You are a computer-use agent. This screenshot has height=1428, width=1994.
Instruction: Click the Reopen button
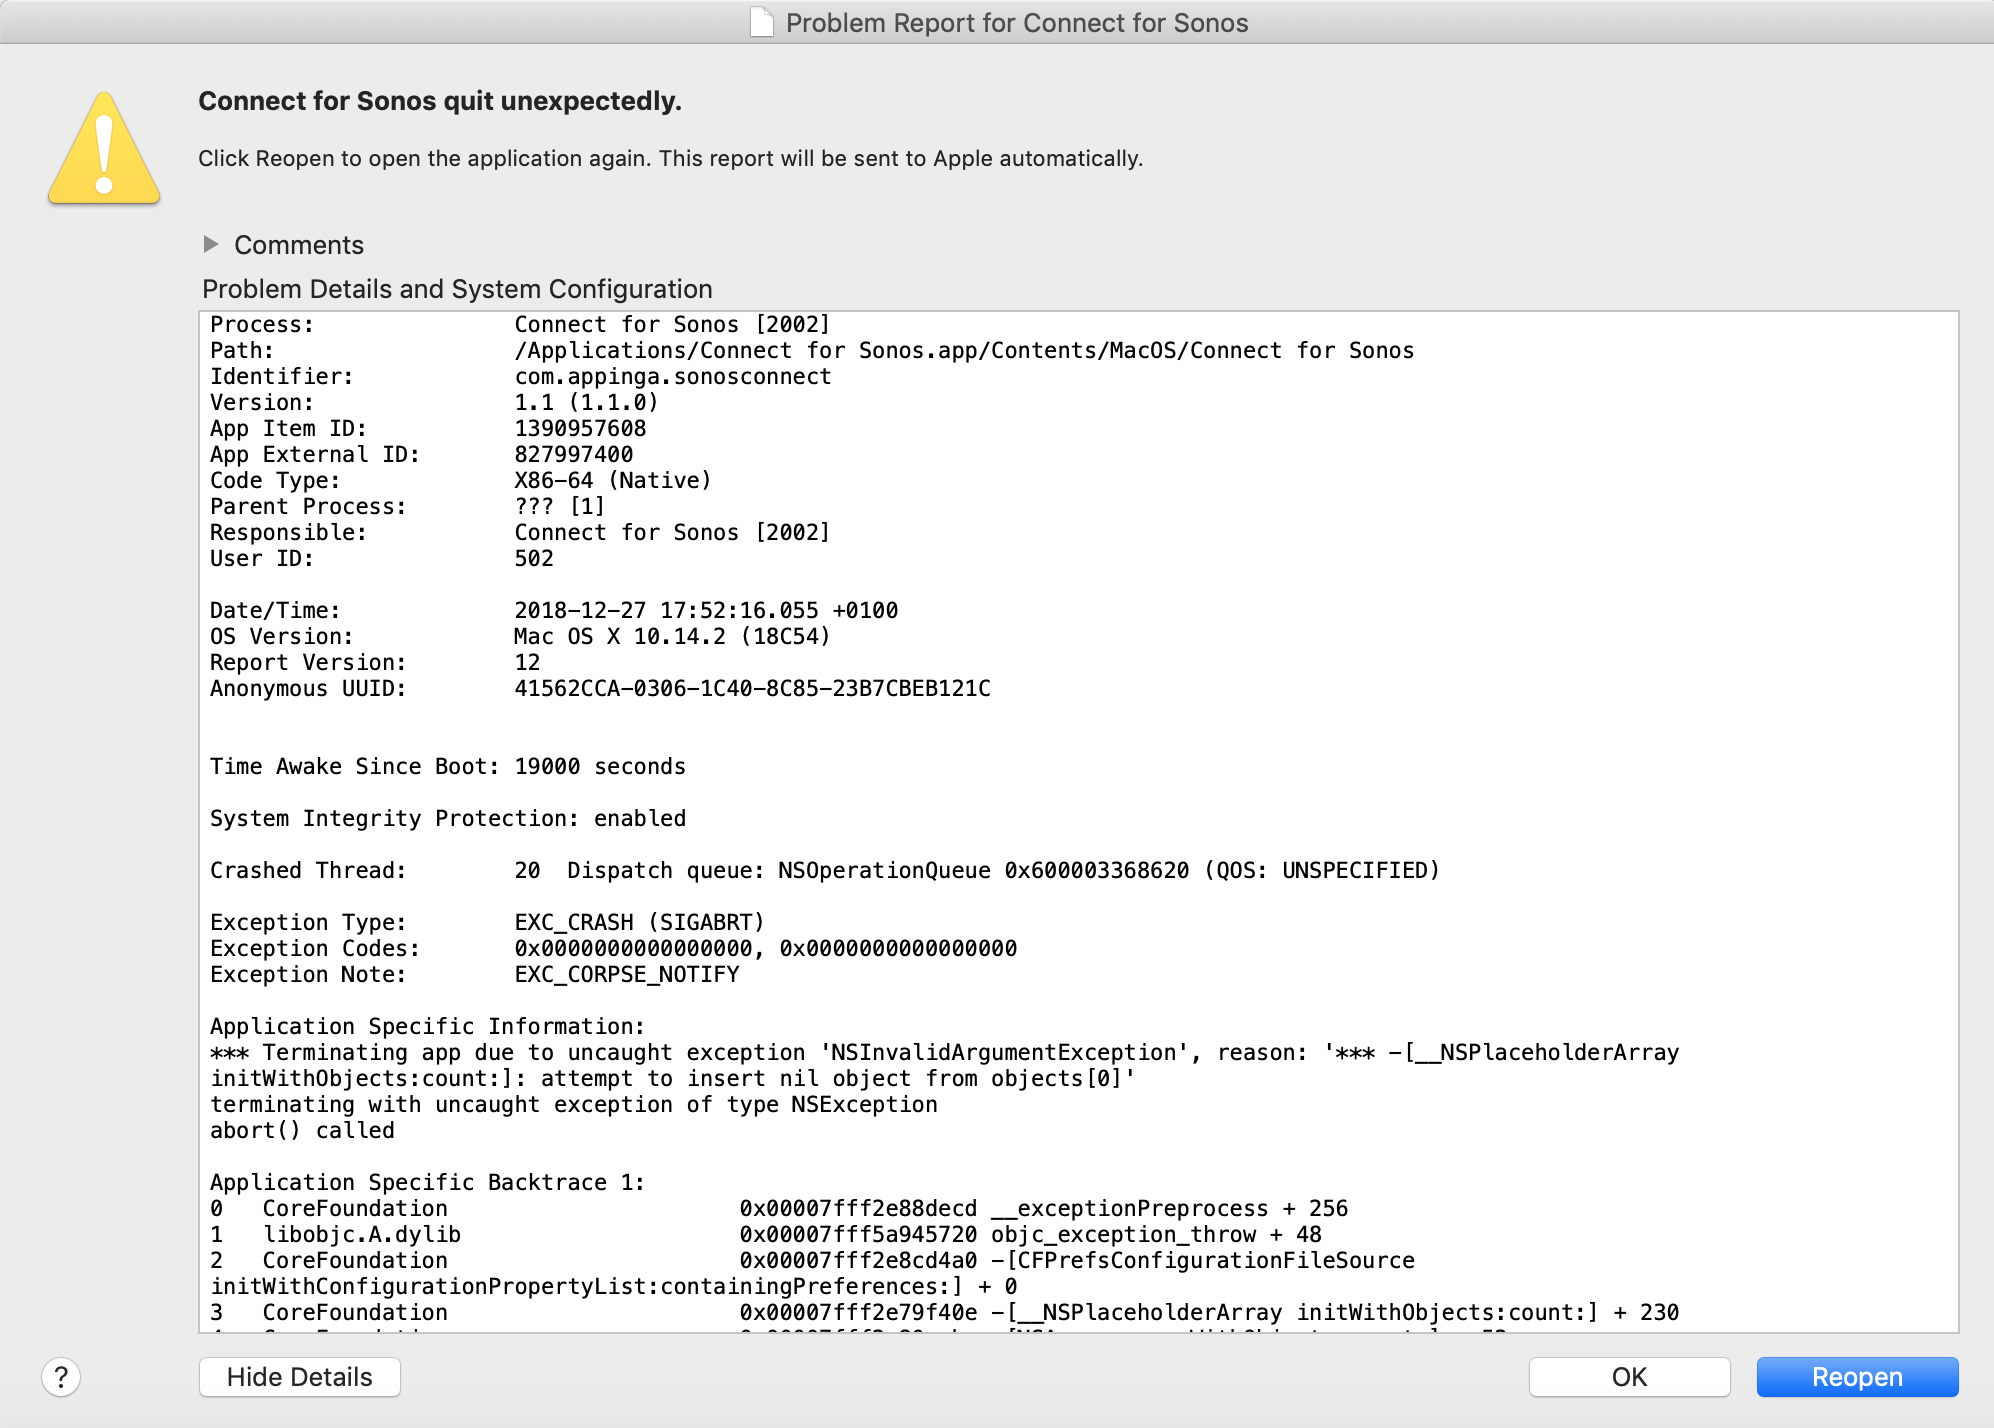tap(1857, 1377)
